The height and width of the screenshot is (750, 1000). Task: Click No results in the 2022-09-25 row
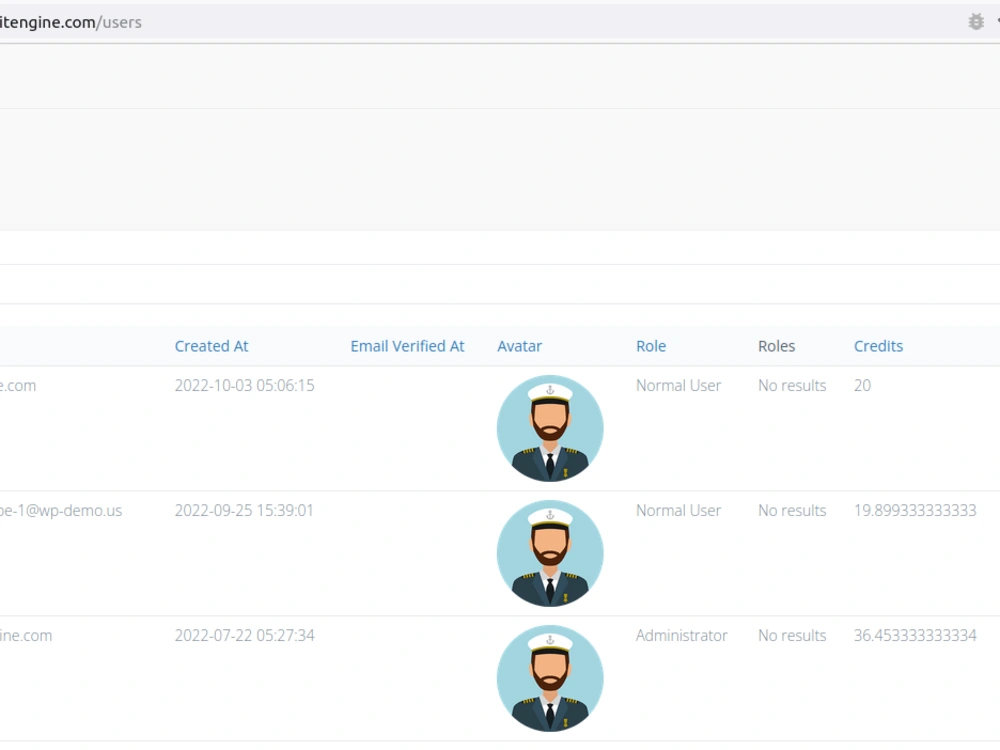tap(791, 510)
